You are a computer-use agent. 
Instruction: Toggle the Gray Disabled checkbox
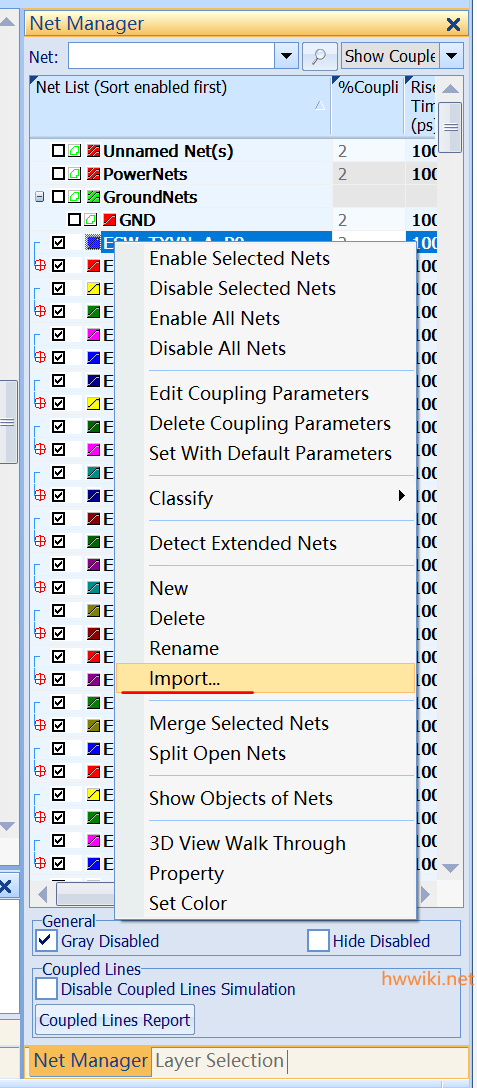[x=47, y=941]
